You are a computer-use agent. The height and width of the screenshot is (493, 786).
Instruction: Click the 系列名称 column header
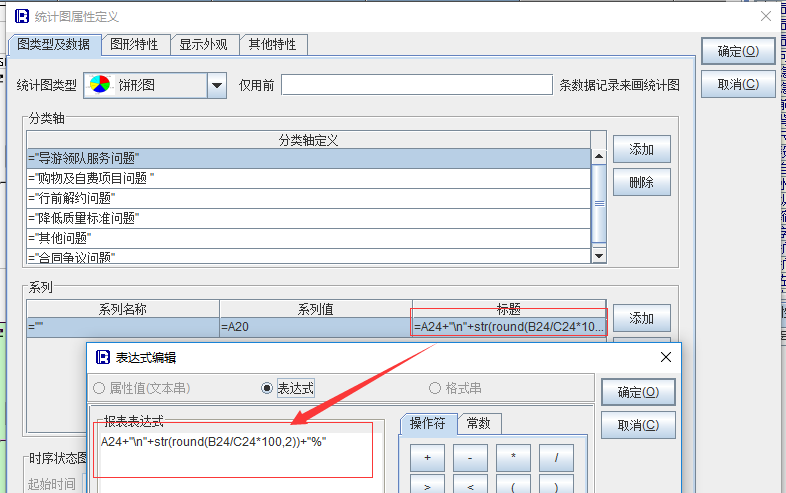123,309
